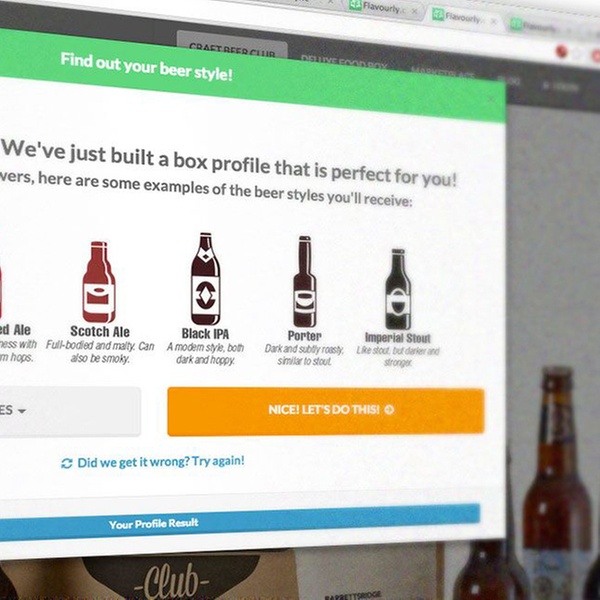
Task: Open the gray dropdown with caret arrow
Action: tap(70, 411)
